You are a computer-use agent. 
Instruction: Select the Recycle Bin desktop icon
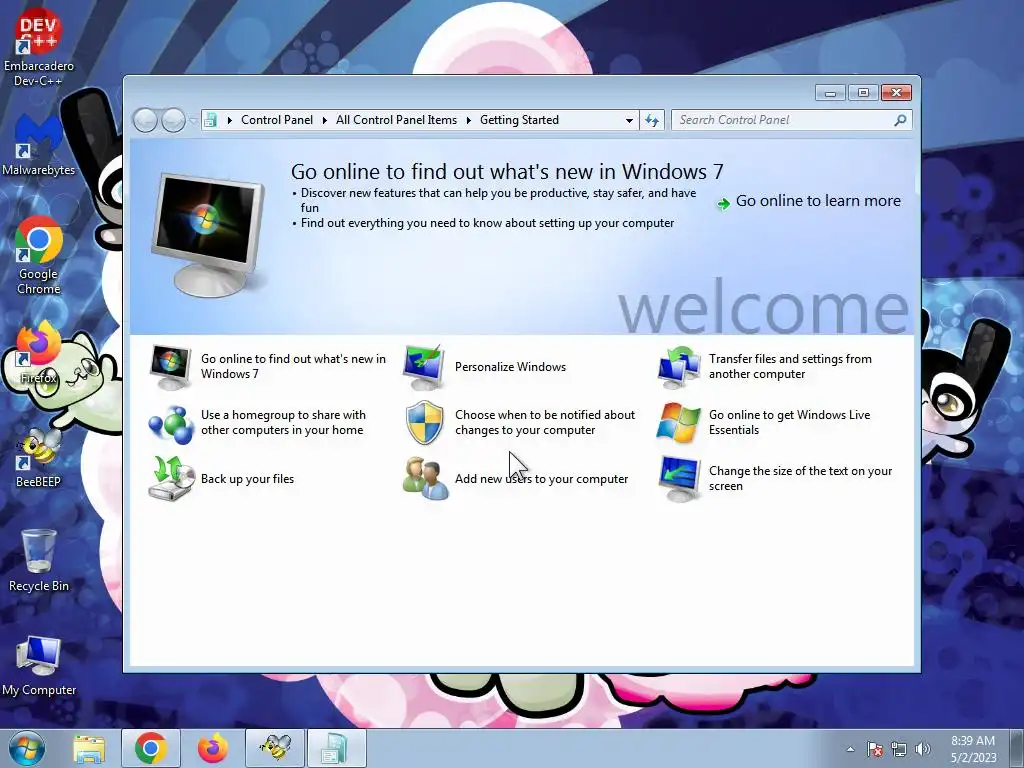point(39,560)
